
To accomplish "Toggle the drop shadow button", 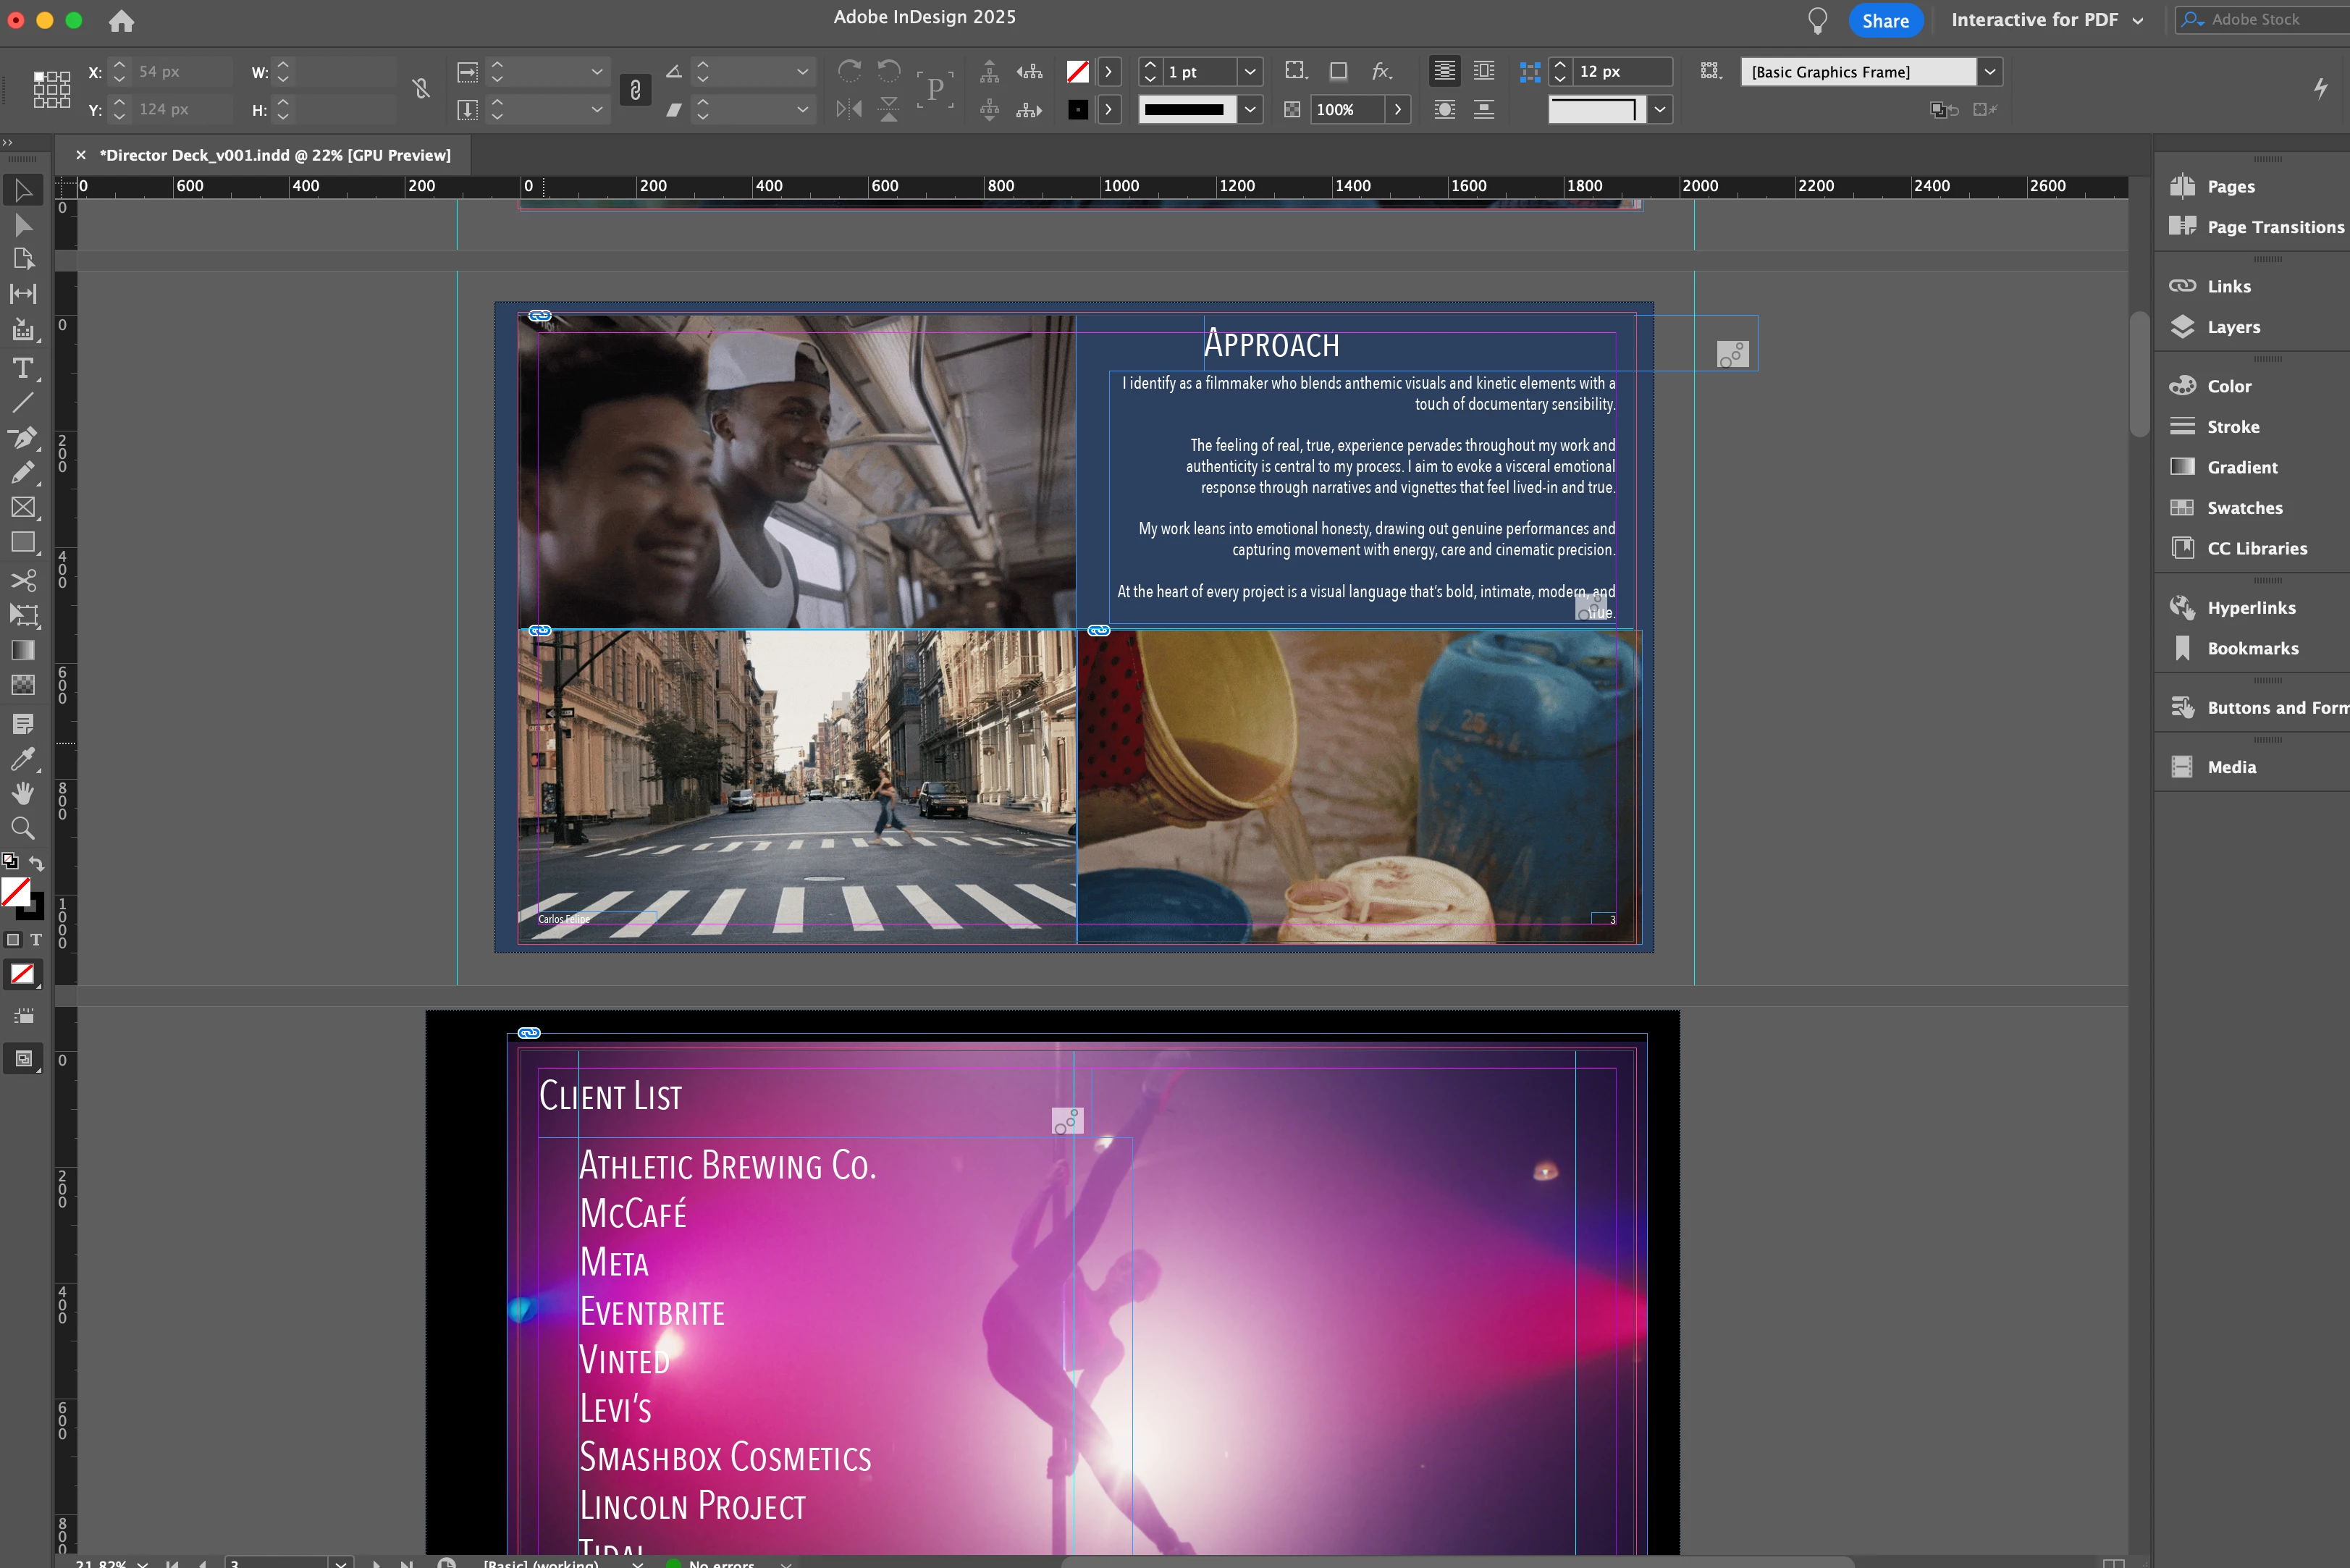I will pos(1338,71).
